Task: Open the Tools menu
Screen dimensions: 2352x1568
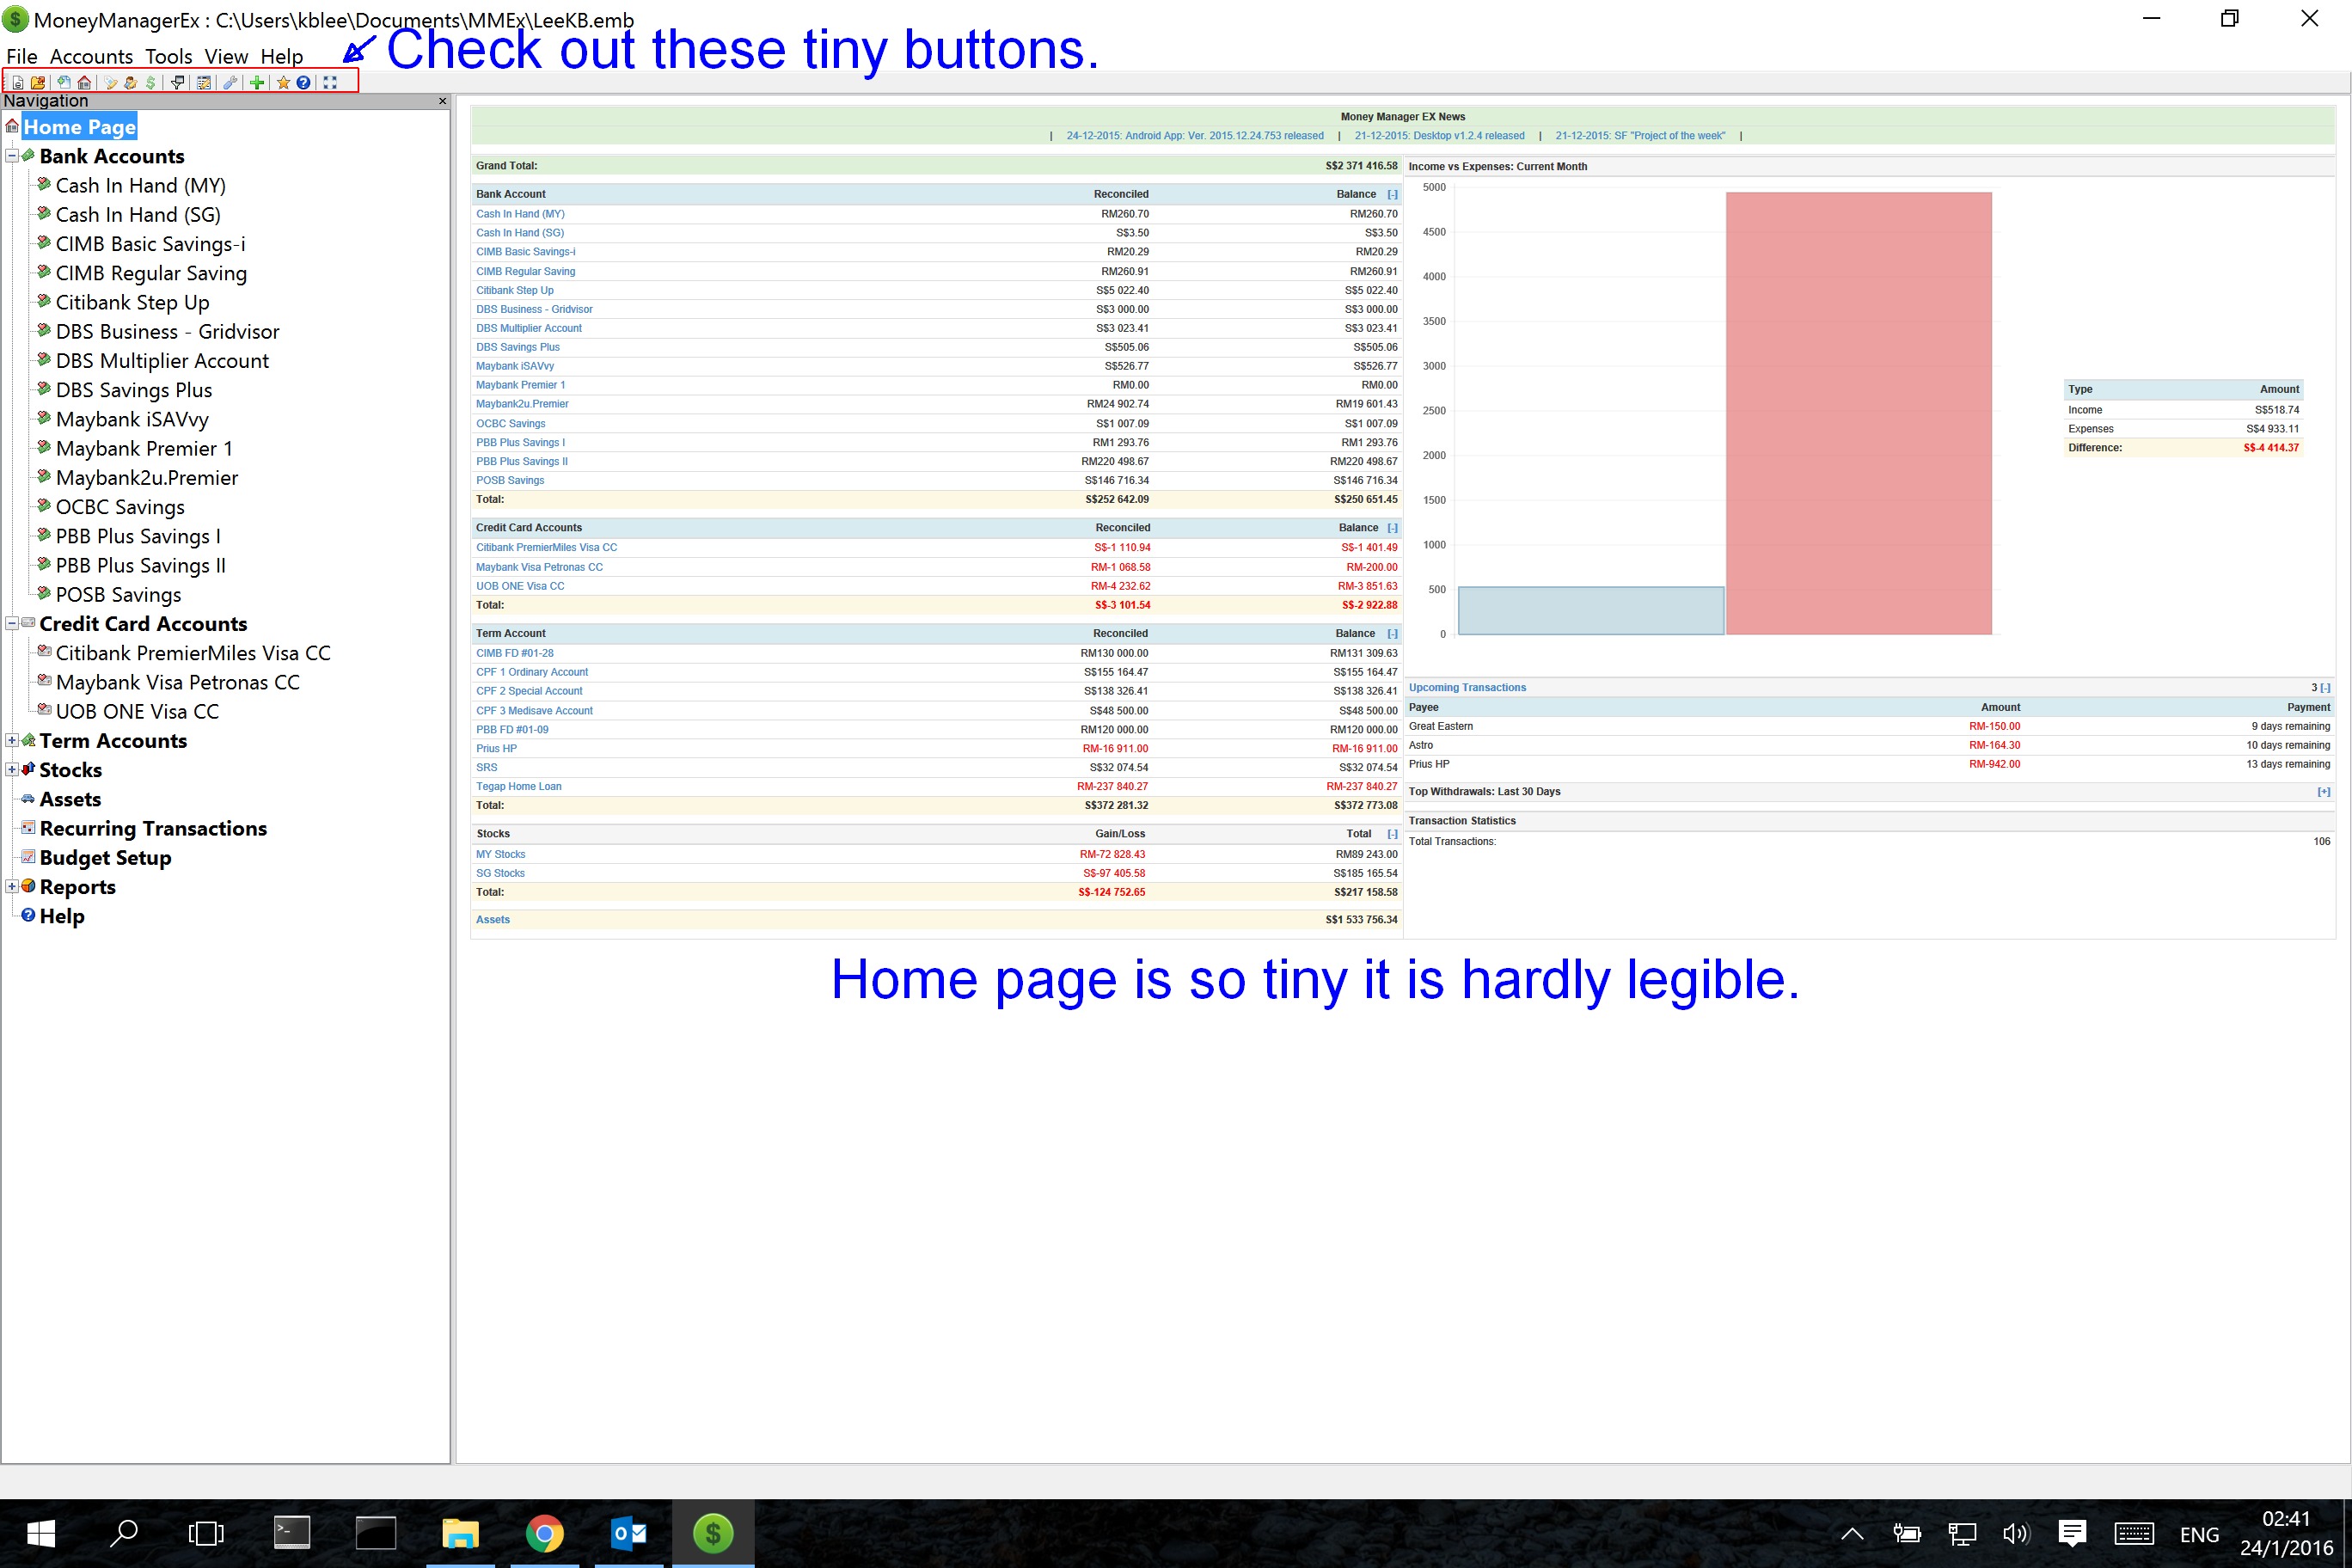Action: (x=168, y=57)
